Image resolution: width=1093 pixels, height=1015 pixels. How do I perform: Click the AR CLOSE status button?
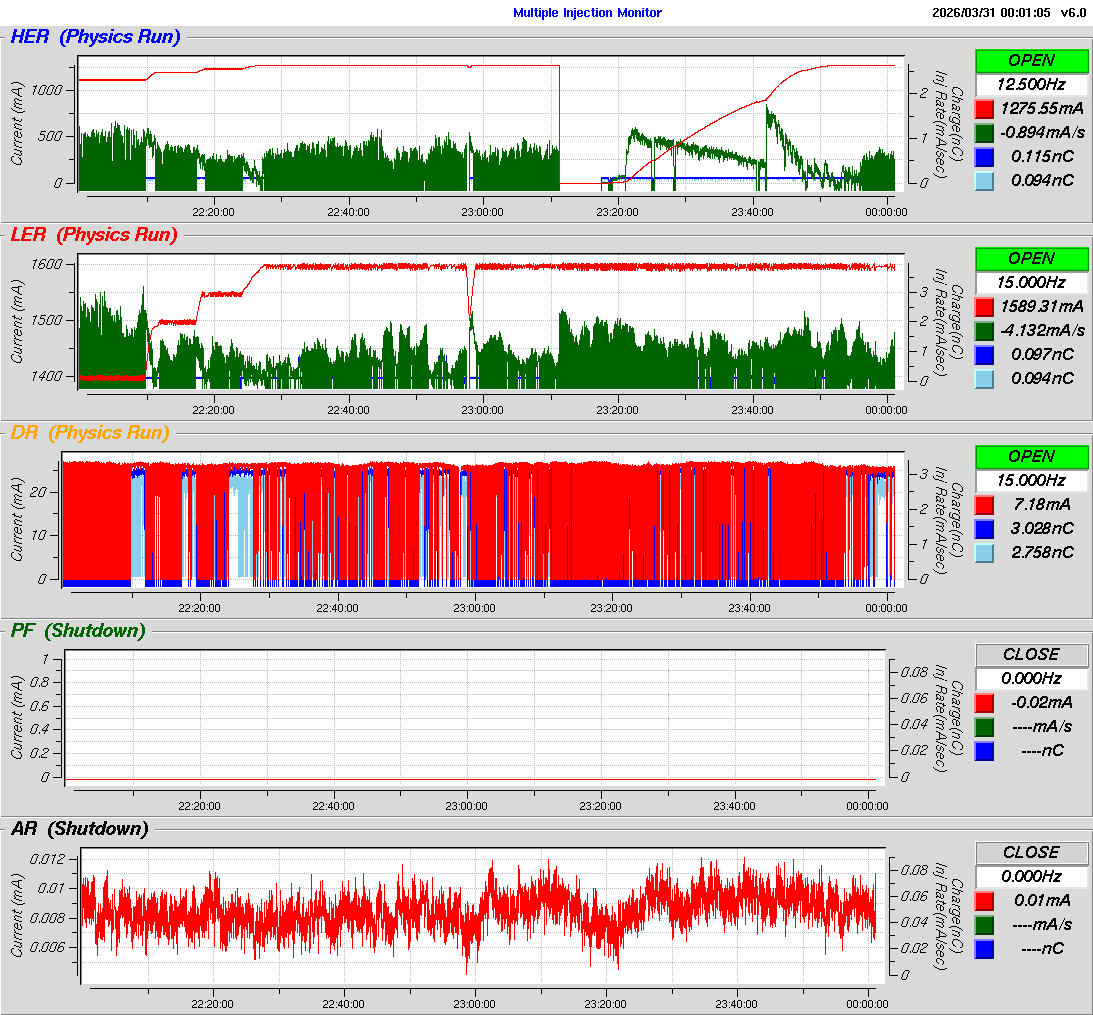point(1031,852)
